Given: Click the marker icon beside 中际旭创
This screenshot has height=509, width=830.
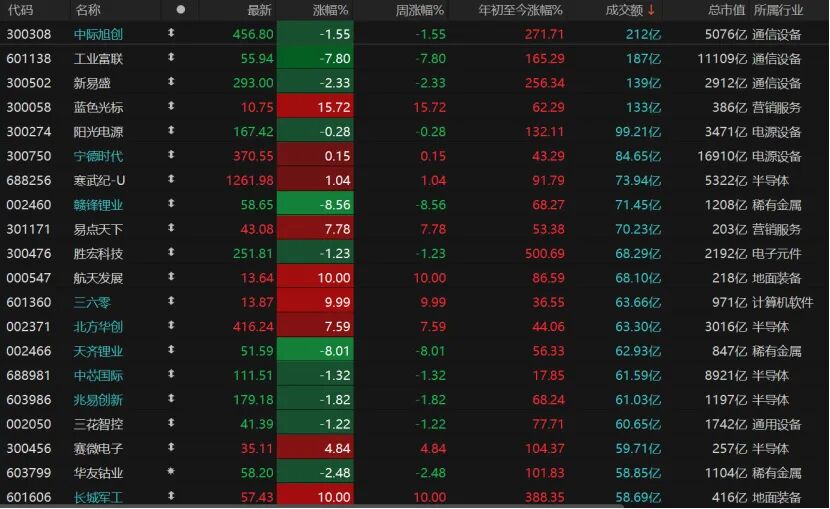Looking at the screenshot, I should coord(170,35).
